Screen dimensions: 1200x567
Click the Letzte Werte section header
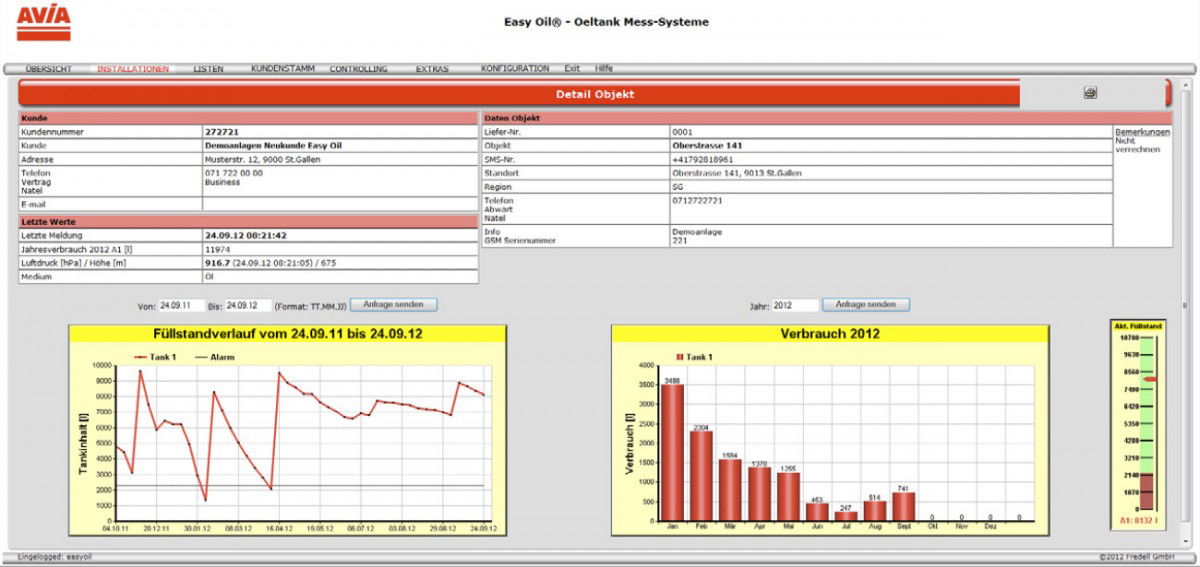[247, 221]
